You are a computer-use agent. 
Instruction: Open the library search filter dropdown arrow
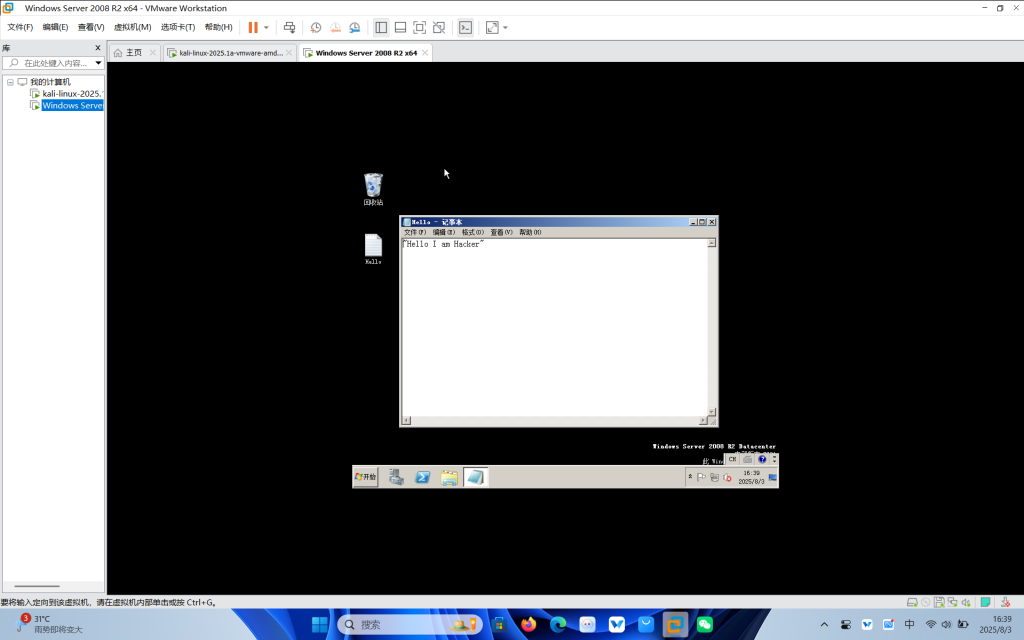tap(98, 63)
